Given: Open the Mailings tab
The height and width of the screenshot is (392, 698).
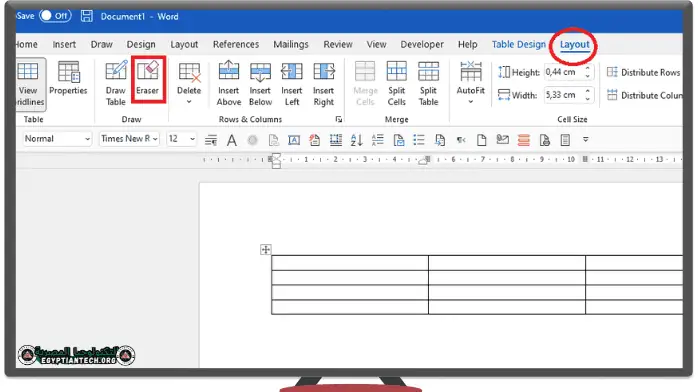Looking at the screenshot, I should tap(291, 44).
